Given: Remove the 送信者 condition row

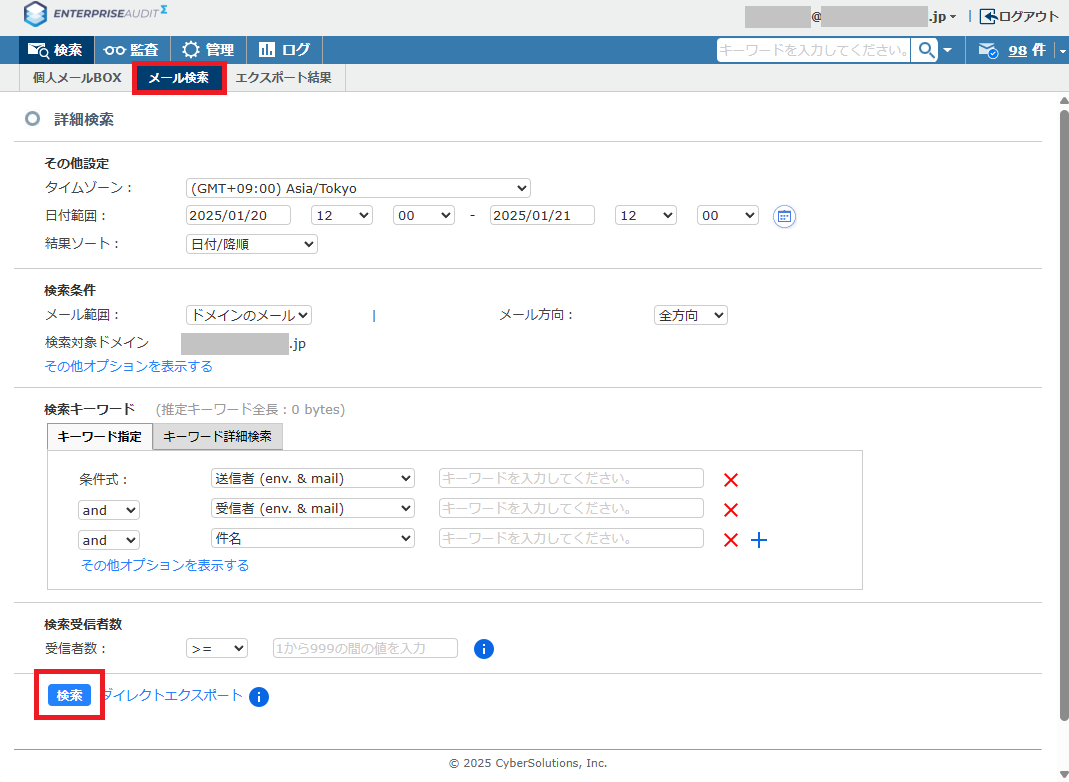Looking at the screenshot, I should pos(731,480).
